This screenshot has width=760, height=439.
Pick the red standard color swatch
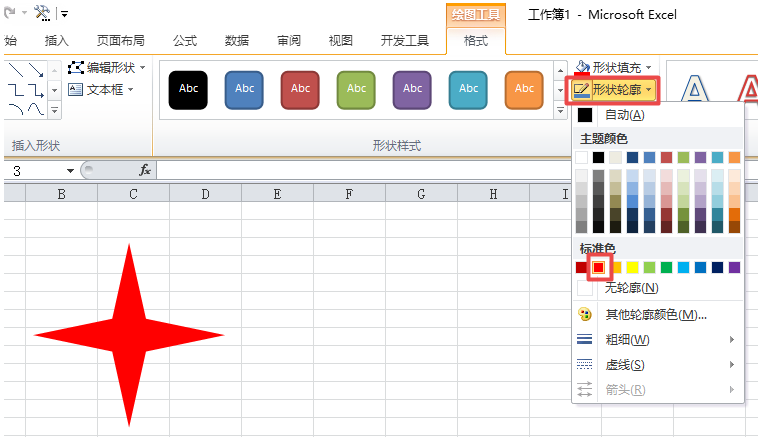click(x=599, y=267)
